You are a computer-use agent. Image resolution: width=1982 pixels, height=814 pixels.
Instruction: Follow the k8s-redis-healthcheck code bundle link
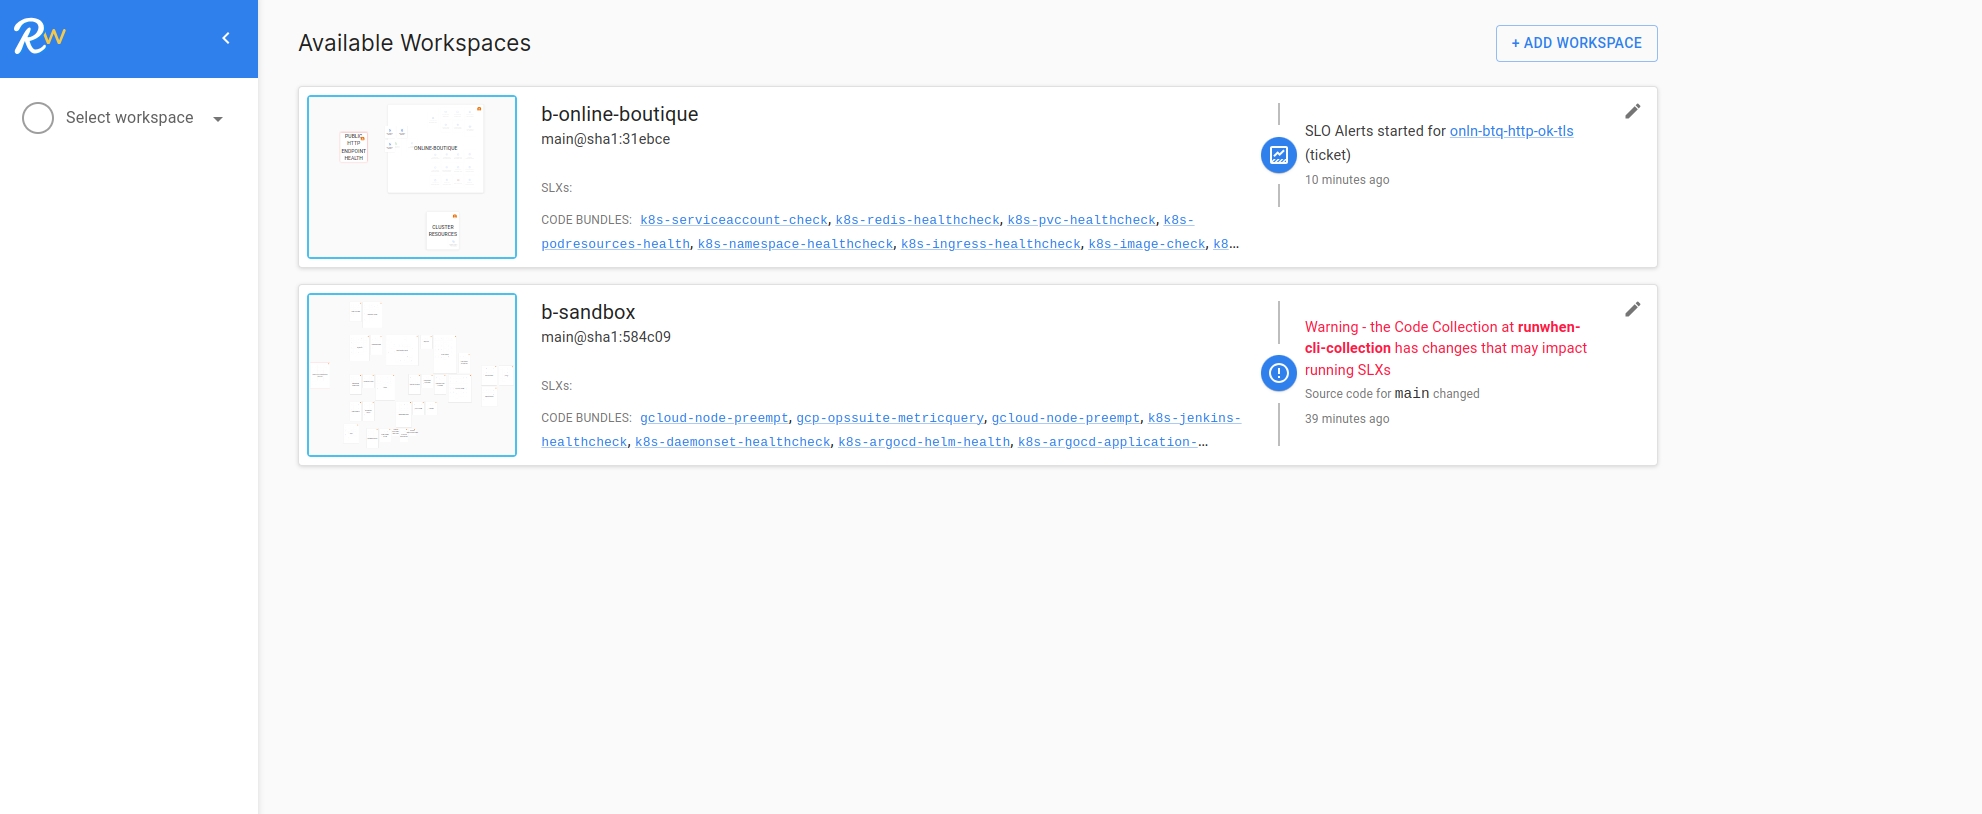coord(917,220)
